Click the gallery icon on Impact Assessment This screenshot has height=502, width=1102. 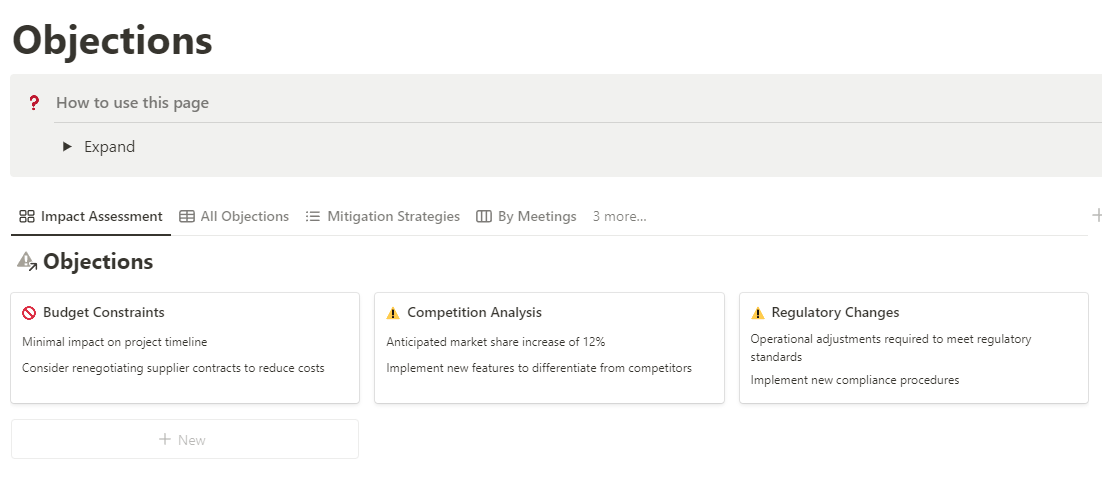pyautogui.click(x=27, y=216)
